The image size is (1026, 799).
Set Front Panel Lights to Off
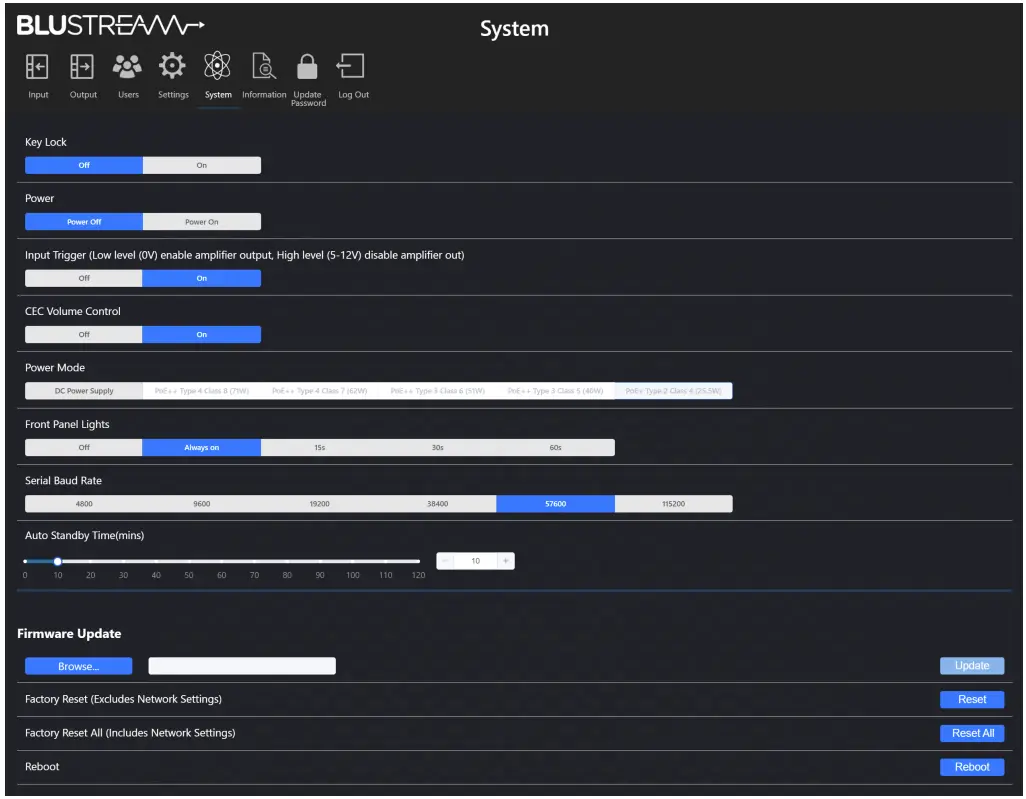click(x=84, y=448)
